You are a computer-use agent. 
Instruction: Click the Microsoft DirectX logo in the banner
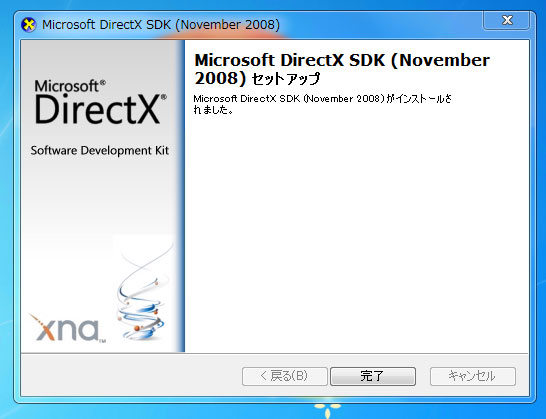coord(100,102)
